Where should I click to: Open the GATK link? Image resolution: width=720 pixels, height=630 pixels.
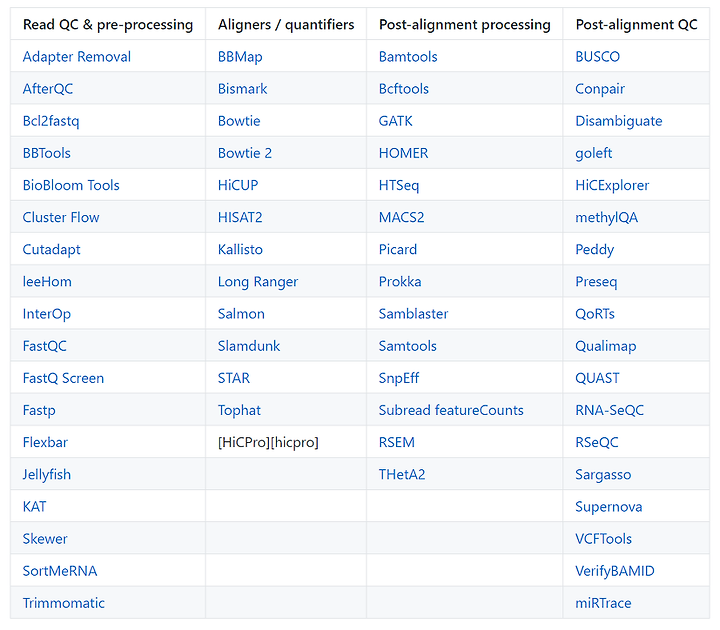(x=396, y=121)
